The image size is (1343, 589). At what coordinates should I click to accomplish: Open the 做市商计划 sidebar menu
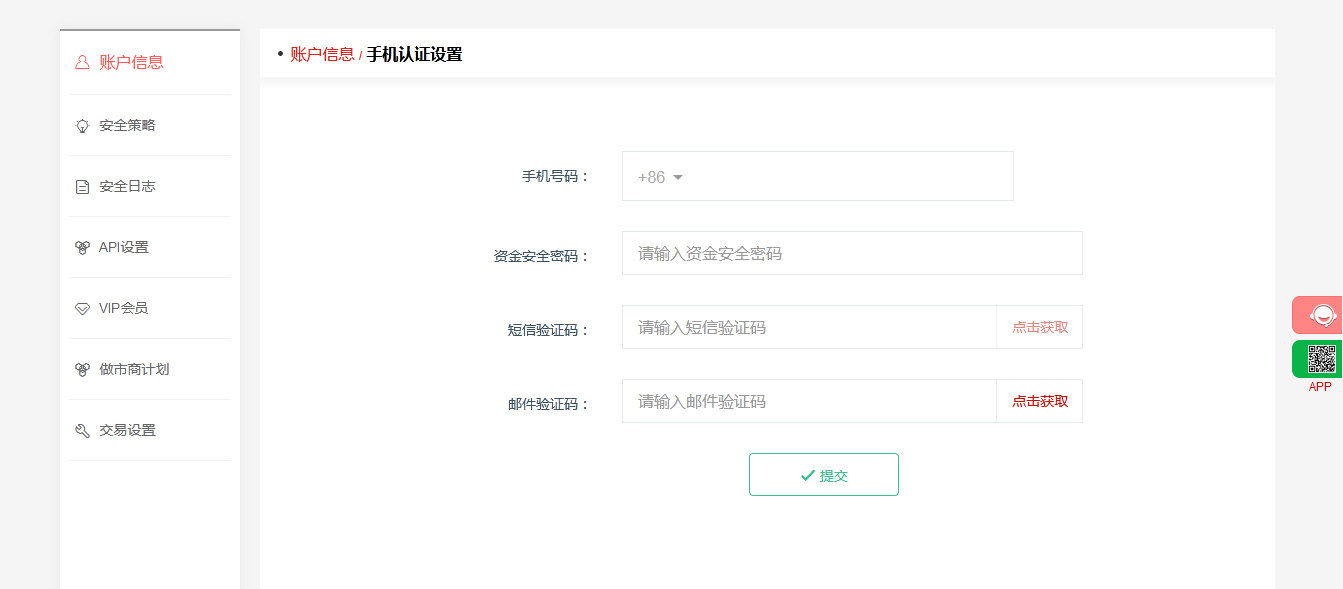click(x=150, y=370)
